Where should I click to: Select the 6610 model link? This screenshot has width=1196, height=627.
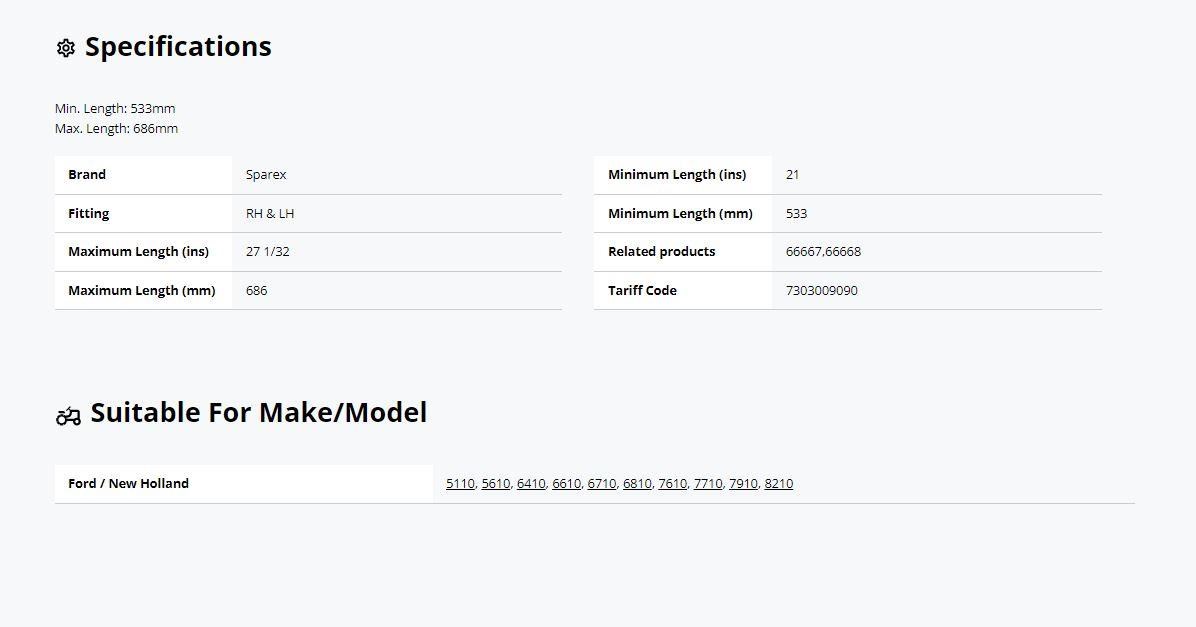click(566, 484)
